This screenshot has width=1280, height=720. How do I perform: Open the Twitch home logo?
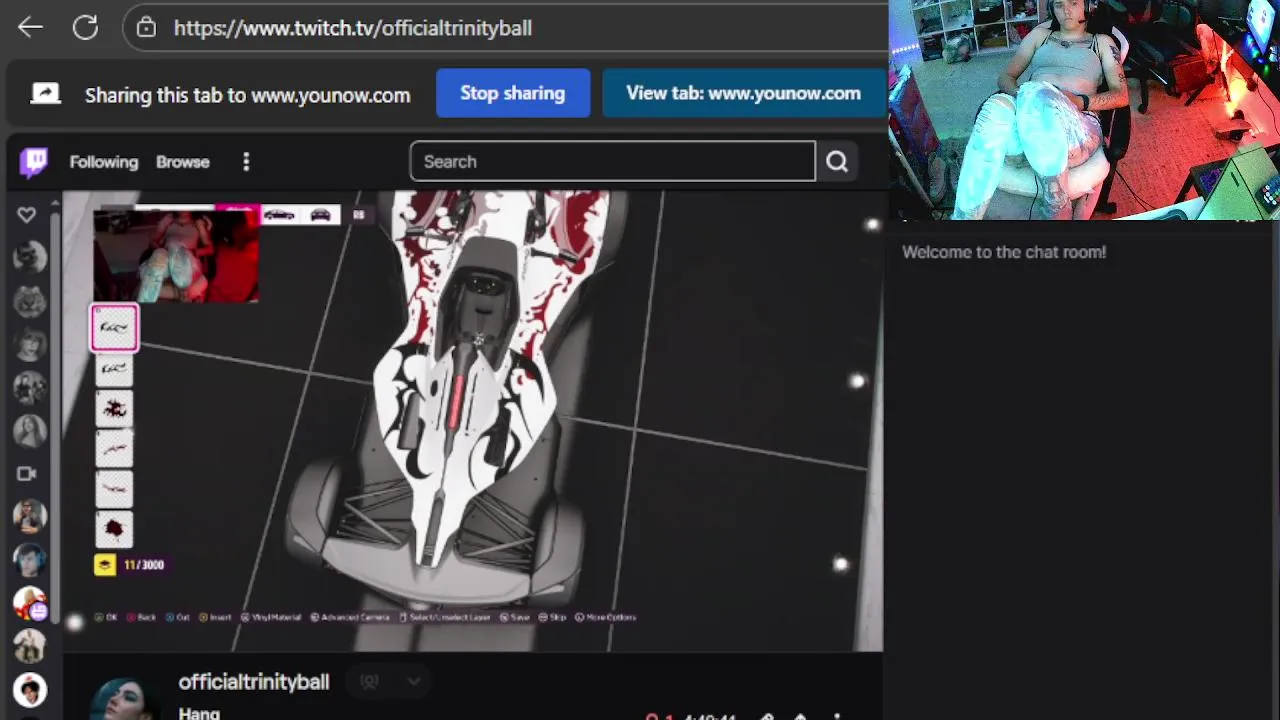click(x=34, y=162)
